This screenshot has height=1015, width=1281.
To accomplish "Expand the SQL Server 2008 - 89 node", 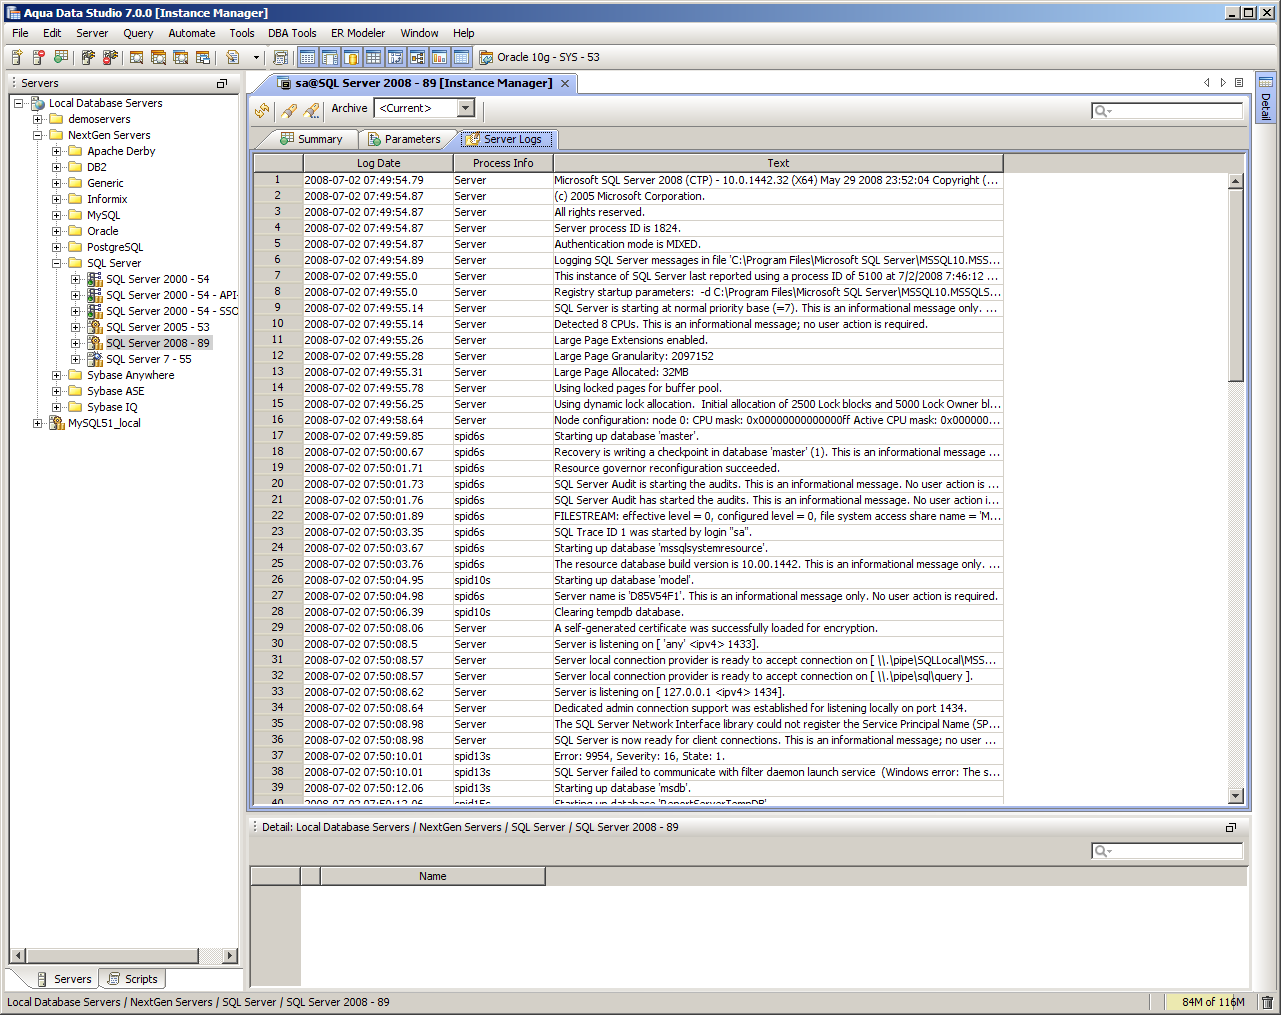I will 76,343.
